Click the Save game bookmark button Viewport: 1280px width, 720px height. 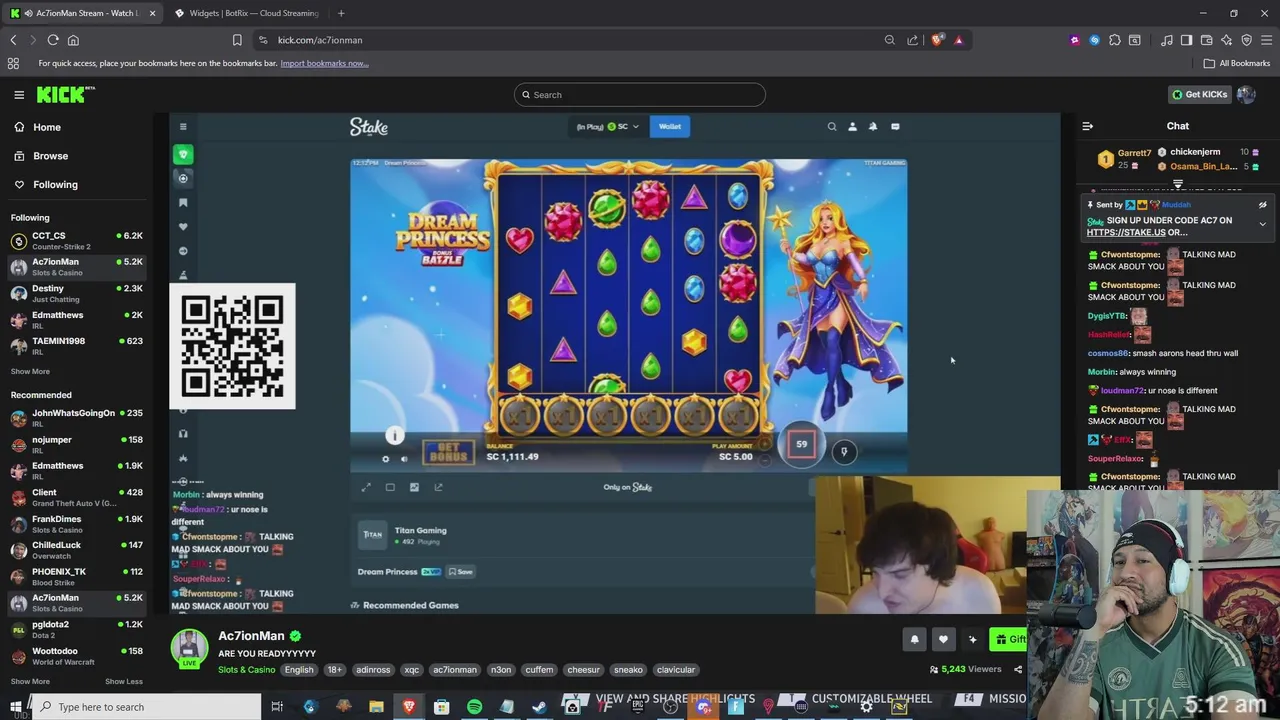(x=460, y=572)
